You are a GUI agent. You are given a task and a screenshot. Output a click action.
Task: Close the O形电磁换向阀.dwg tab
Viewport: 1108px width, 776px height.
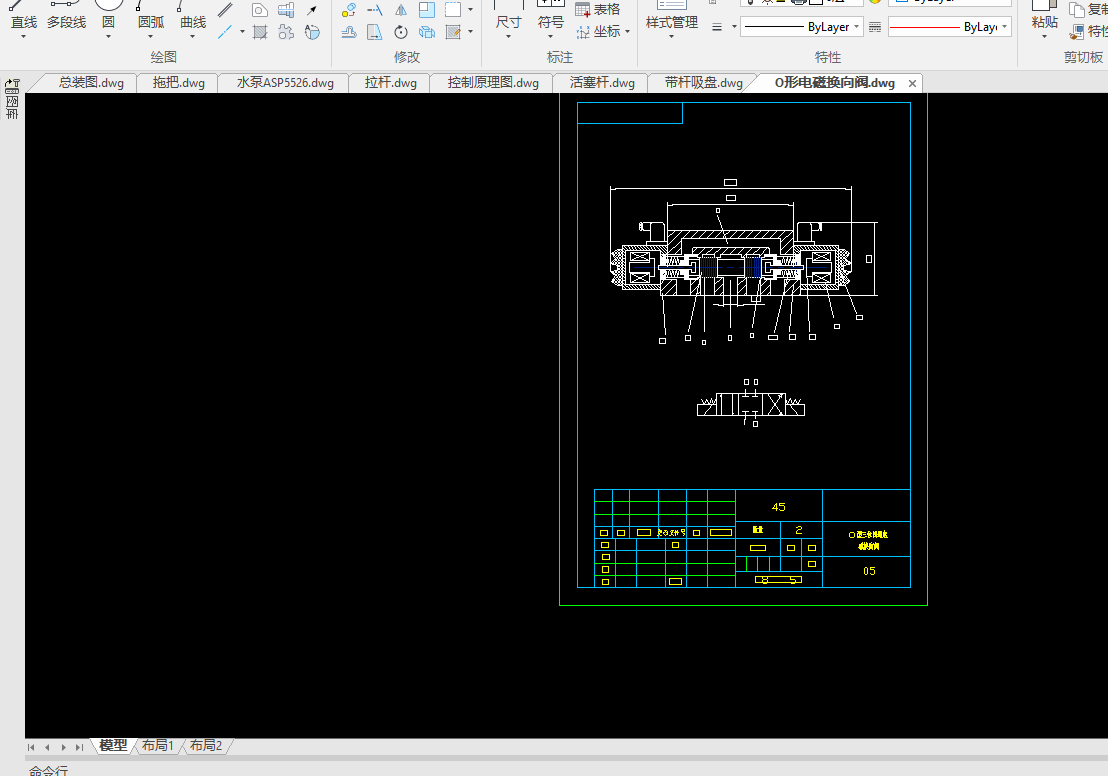tap(912, 83)
